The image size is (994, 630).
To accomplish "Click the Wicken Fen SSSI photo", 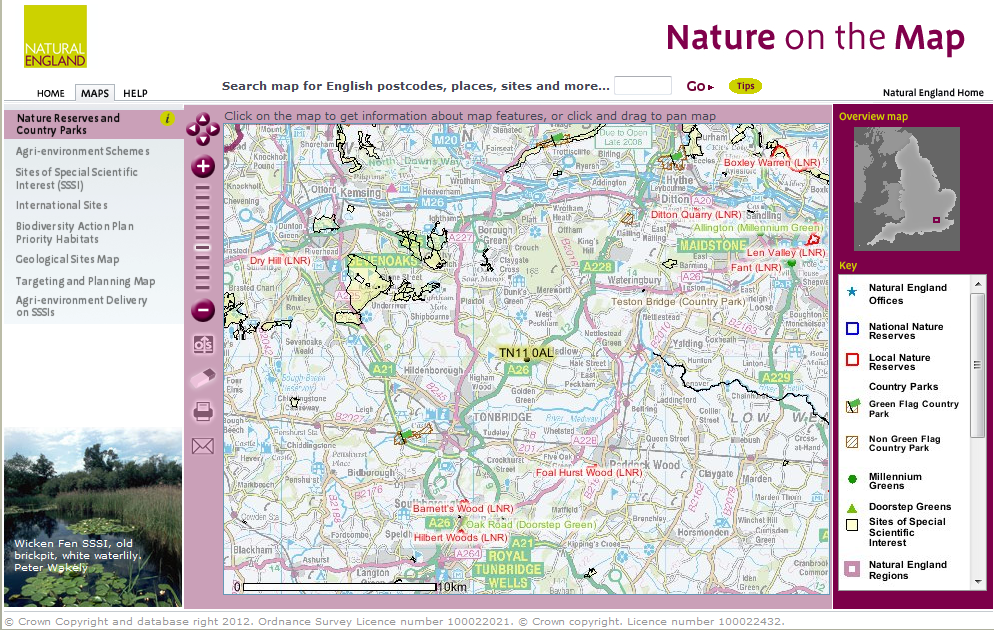I will pos(93,517).
